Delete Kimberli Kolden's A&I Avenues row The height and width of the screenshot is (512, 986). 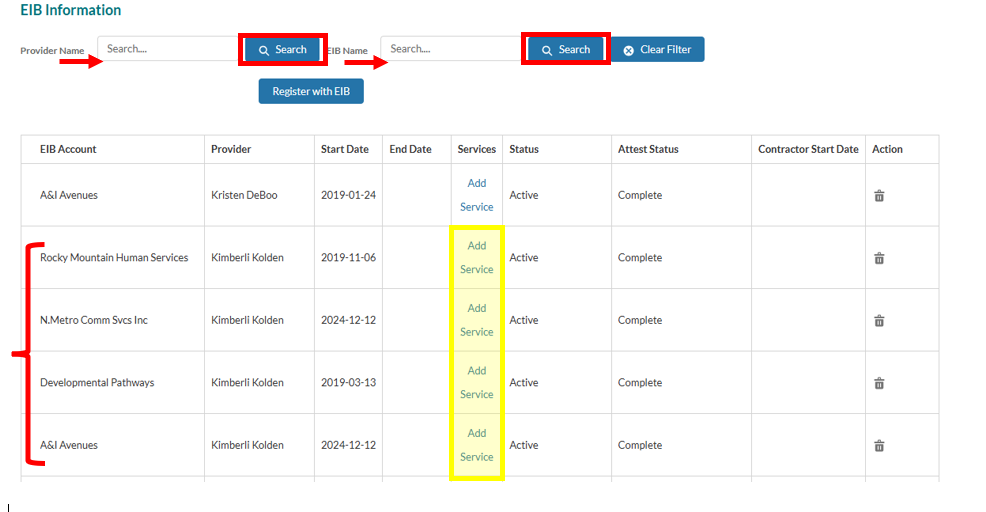[x=879, y=445]
